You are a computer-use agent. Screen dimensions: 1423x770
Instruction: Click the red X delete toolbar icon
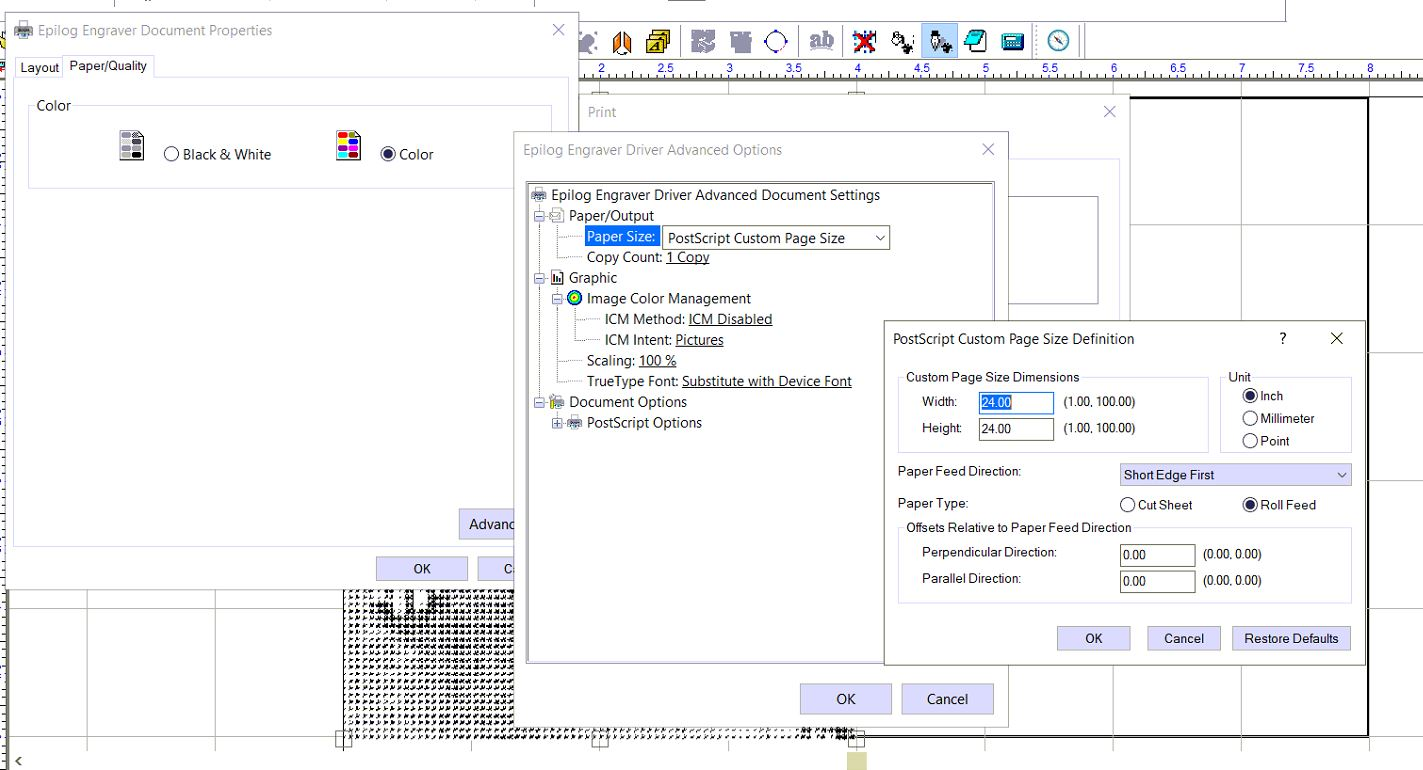coord(865,41)
